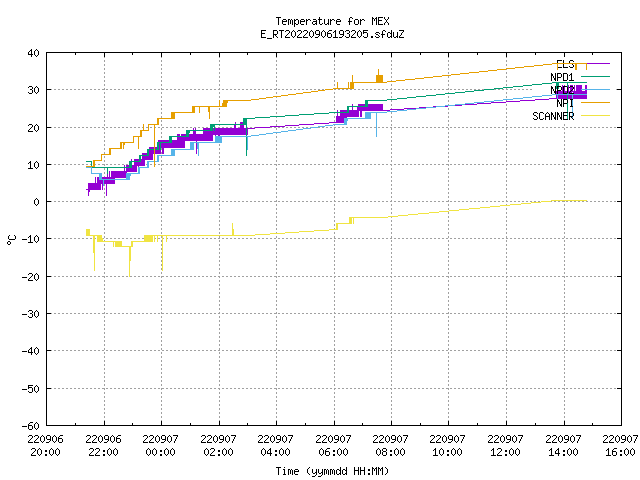Click the x-axis tick label 220907 00:00
640x480 pixels.
[x=161, y=446]
